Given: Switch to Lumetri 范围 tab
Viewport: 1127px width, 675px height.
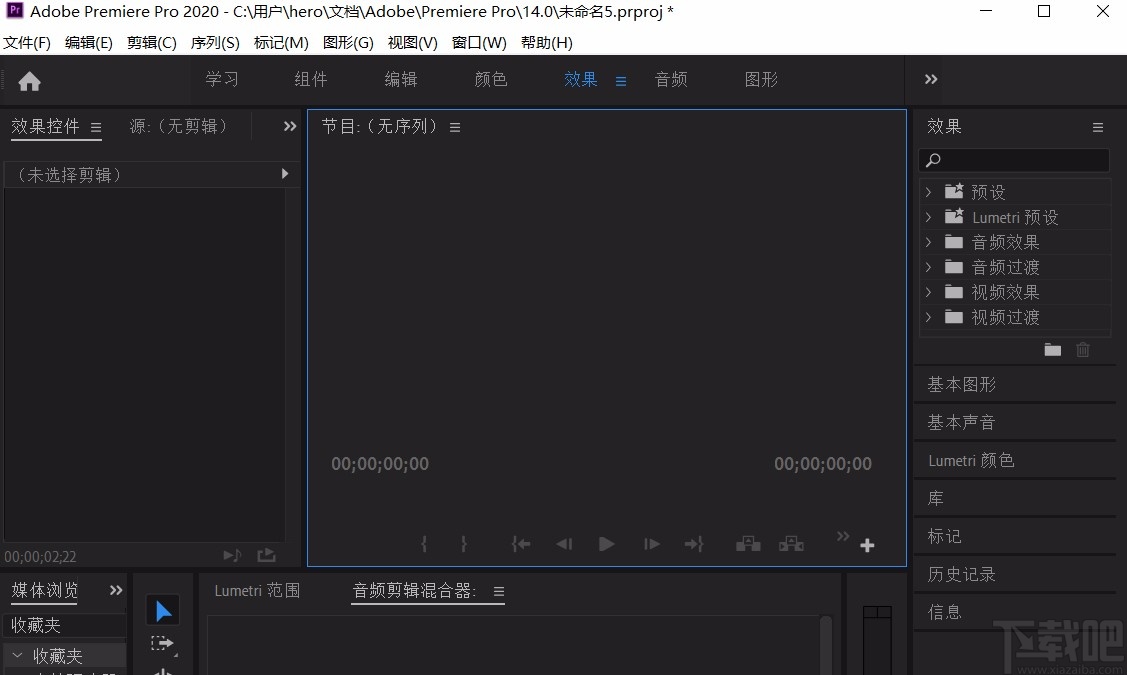Looking at the screenshot, I should click(x=257, y=591).
